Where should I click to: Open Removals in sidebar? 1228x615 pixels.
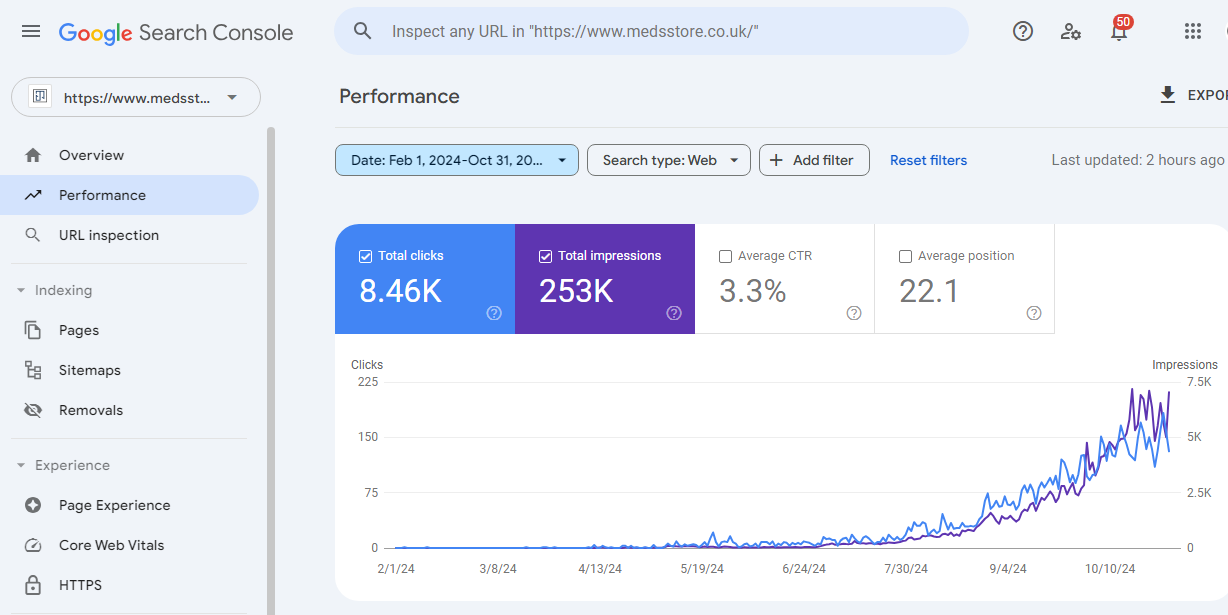[x=130, y=410]
